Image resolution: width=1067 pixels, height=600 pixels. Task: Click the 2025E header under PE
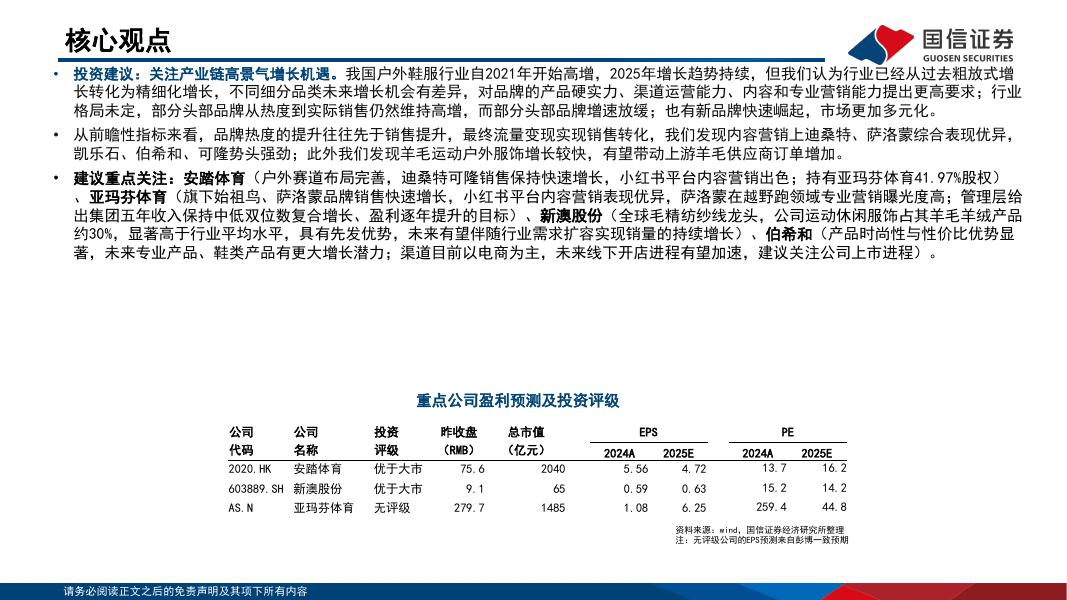[817, 453]
